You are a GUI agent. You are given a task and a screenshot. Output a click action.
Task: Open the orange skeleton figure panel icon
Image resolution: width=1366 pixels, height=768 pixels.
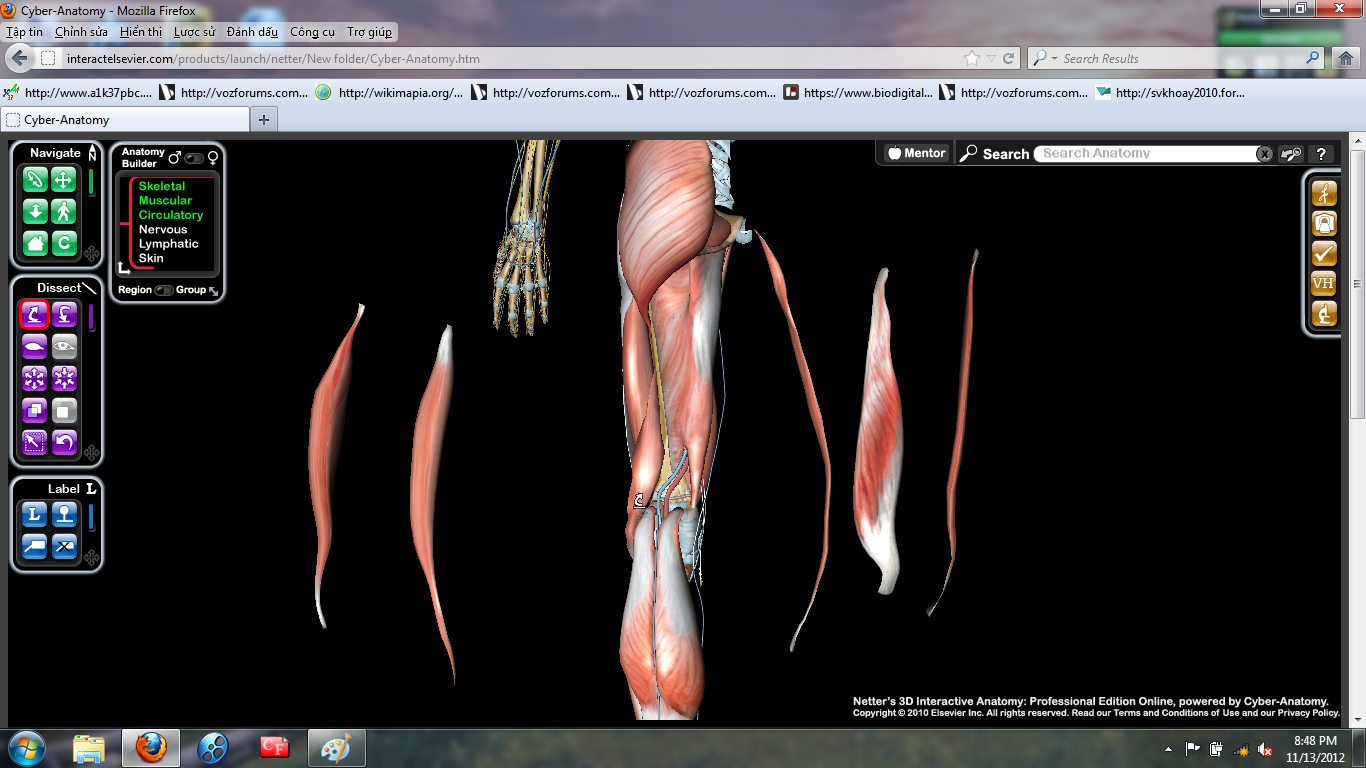[x=1324, y=193]
